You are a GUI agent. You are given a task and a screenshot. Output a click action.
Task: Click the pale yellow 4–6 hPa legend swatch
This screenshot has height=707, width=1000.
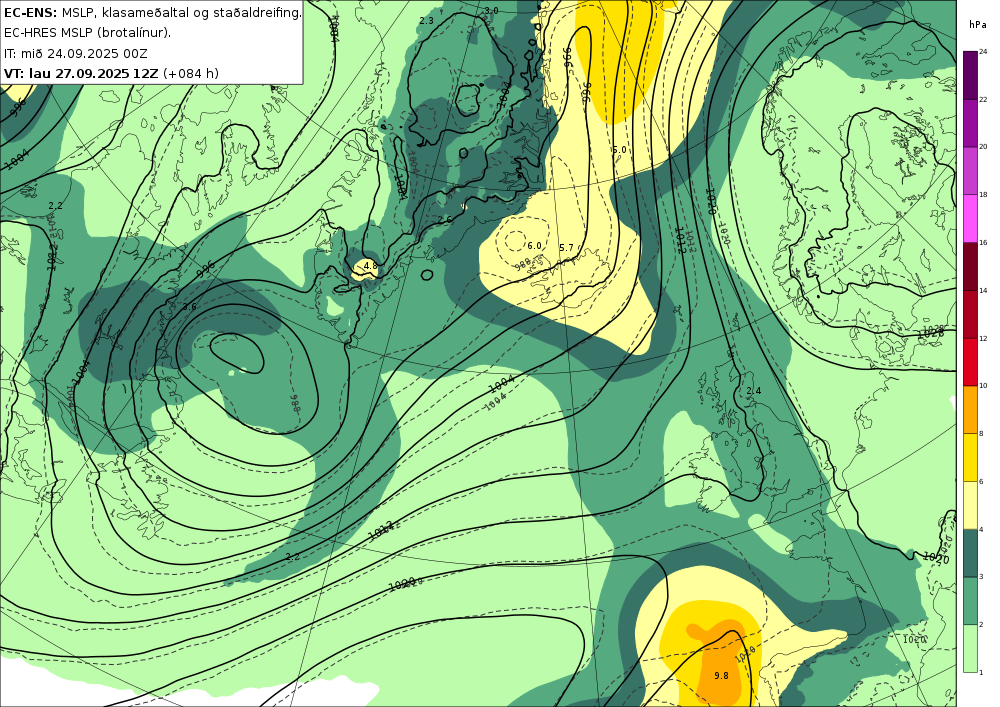tap(970, 505)
